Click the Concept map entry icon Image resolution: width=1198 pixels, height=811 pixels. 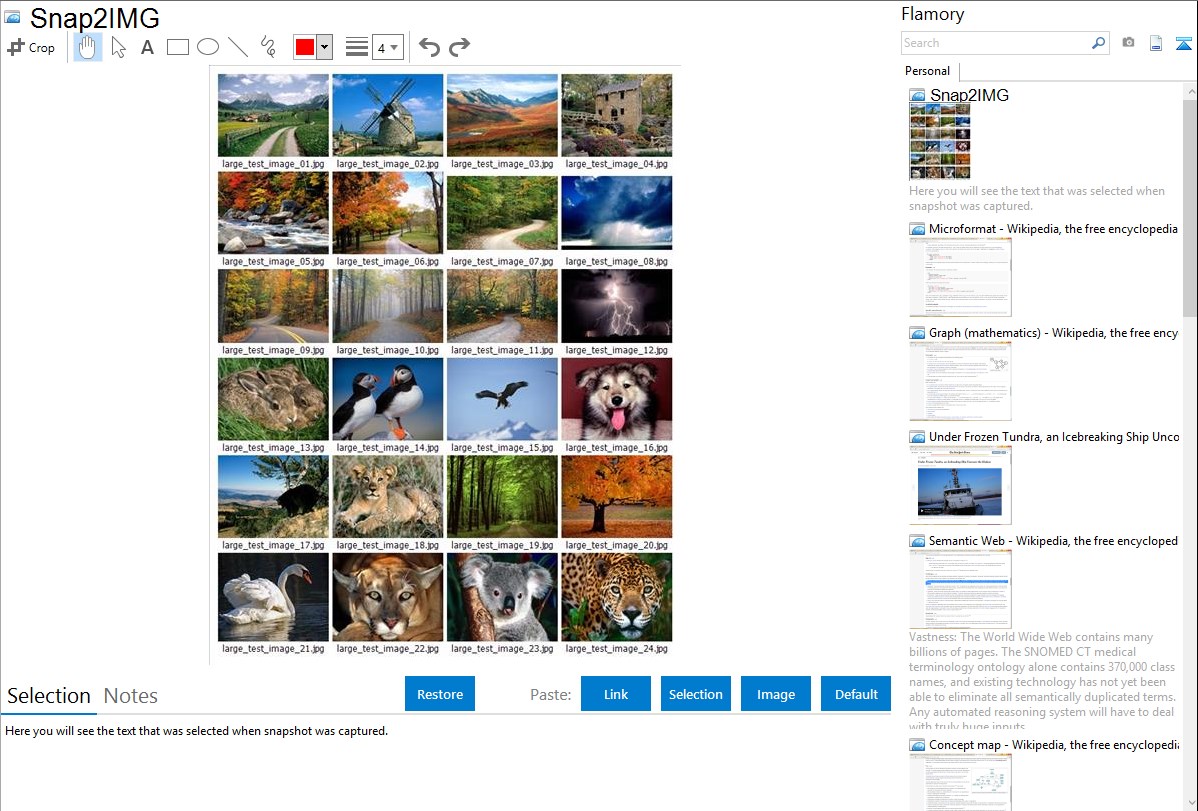click(917, 745)
